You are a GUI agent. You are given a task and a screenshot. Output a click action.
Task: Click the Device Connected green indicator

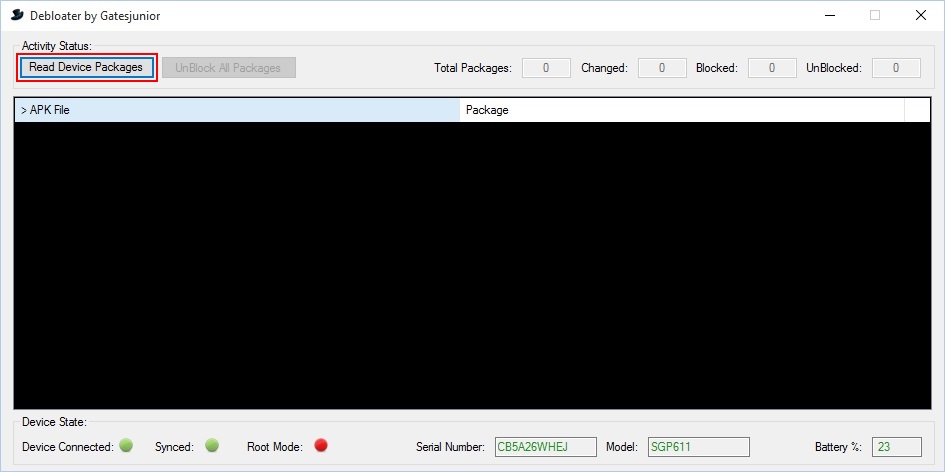click(x=126, y=445)
